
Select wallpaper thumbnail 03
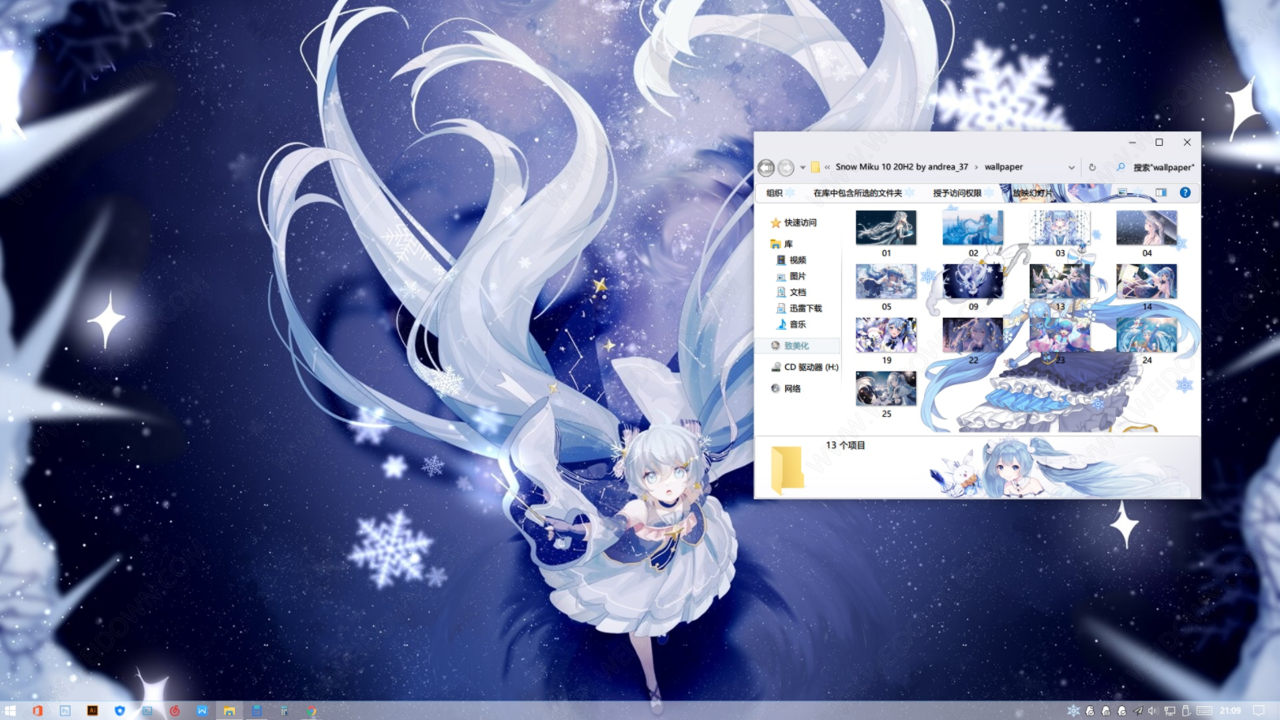coord(1060,228)
